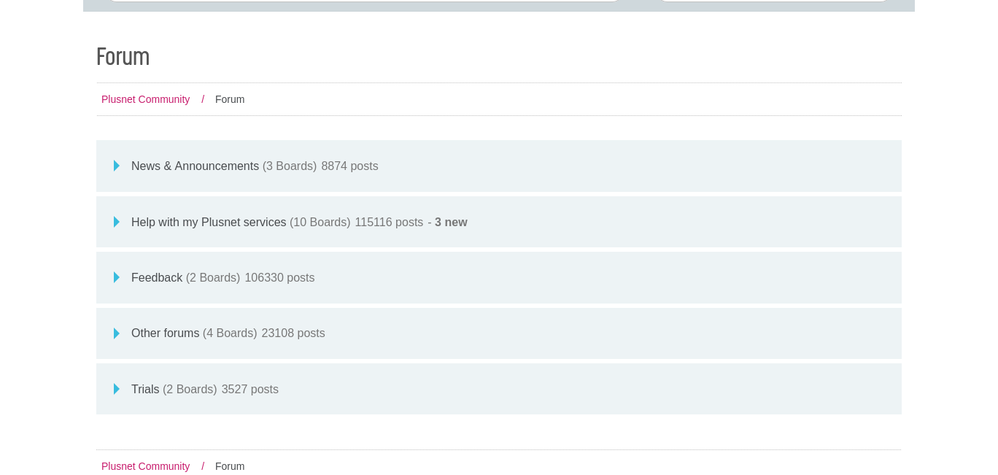Expand the News & Announcements arrow
Screen dimensions: 998x475
(116, 166)
